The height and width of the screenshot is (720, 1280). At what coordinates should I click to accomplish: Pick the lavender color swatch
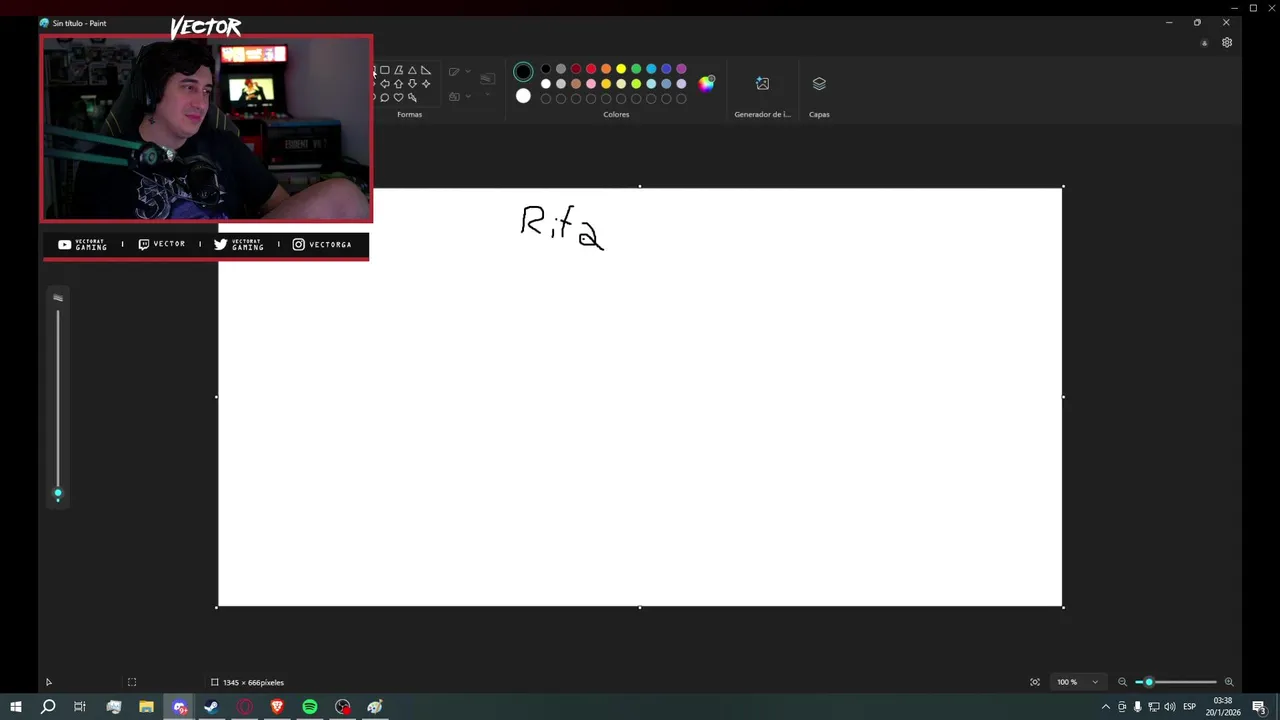coord(681,84)
